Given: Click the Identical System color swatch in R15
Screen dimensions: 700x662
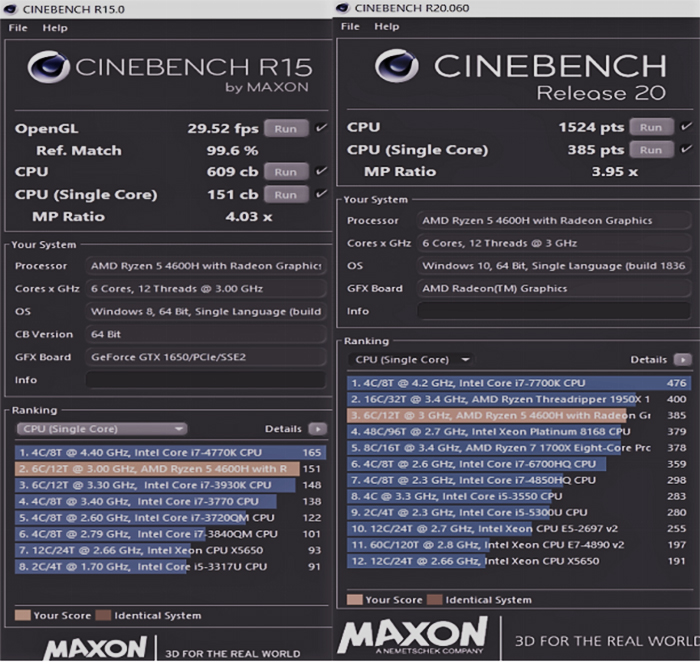Looking at the screenshot, I should [x=104, y=615].
